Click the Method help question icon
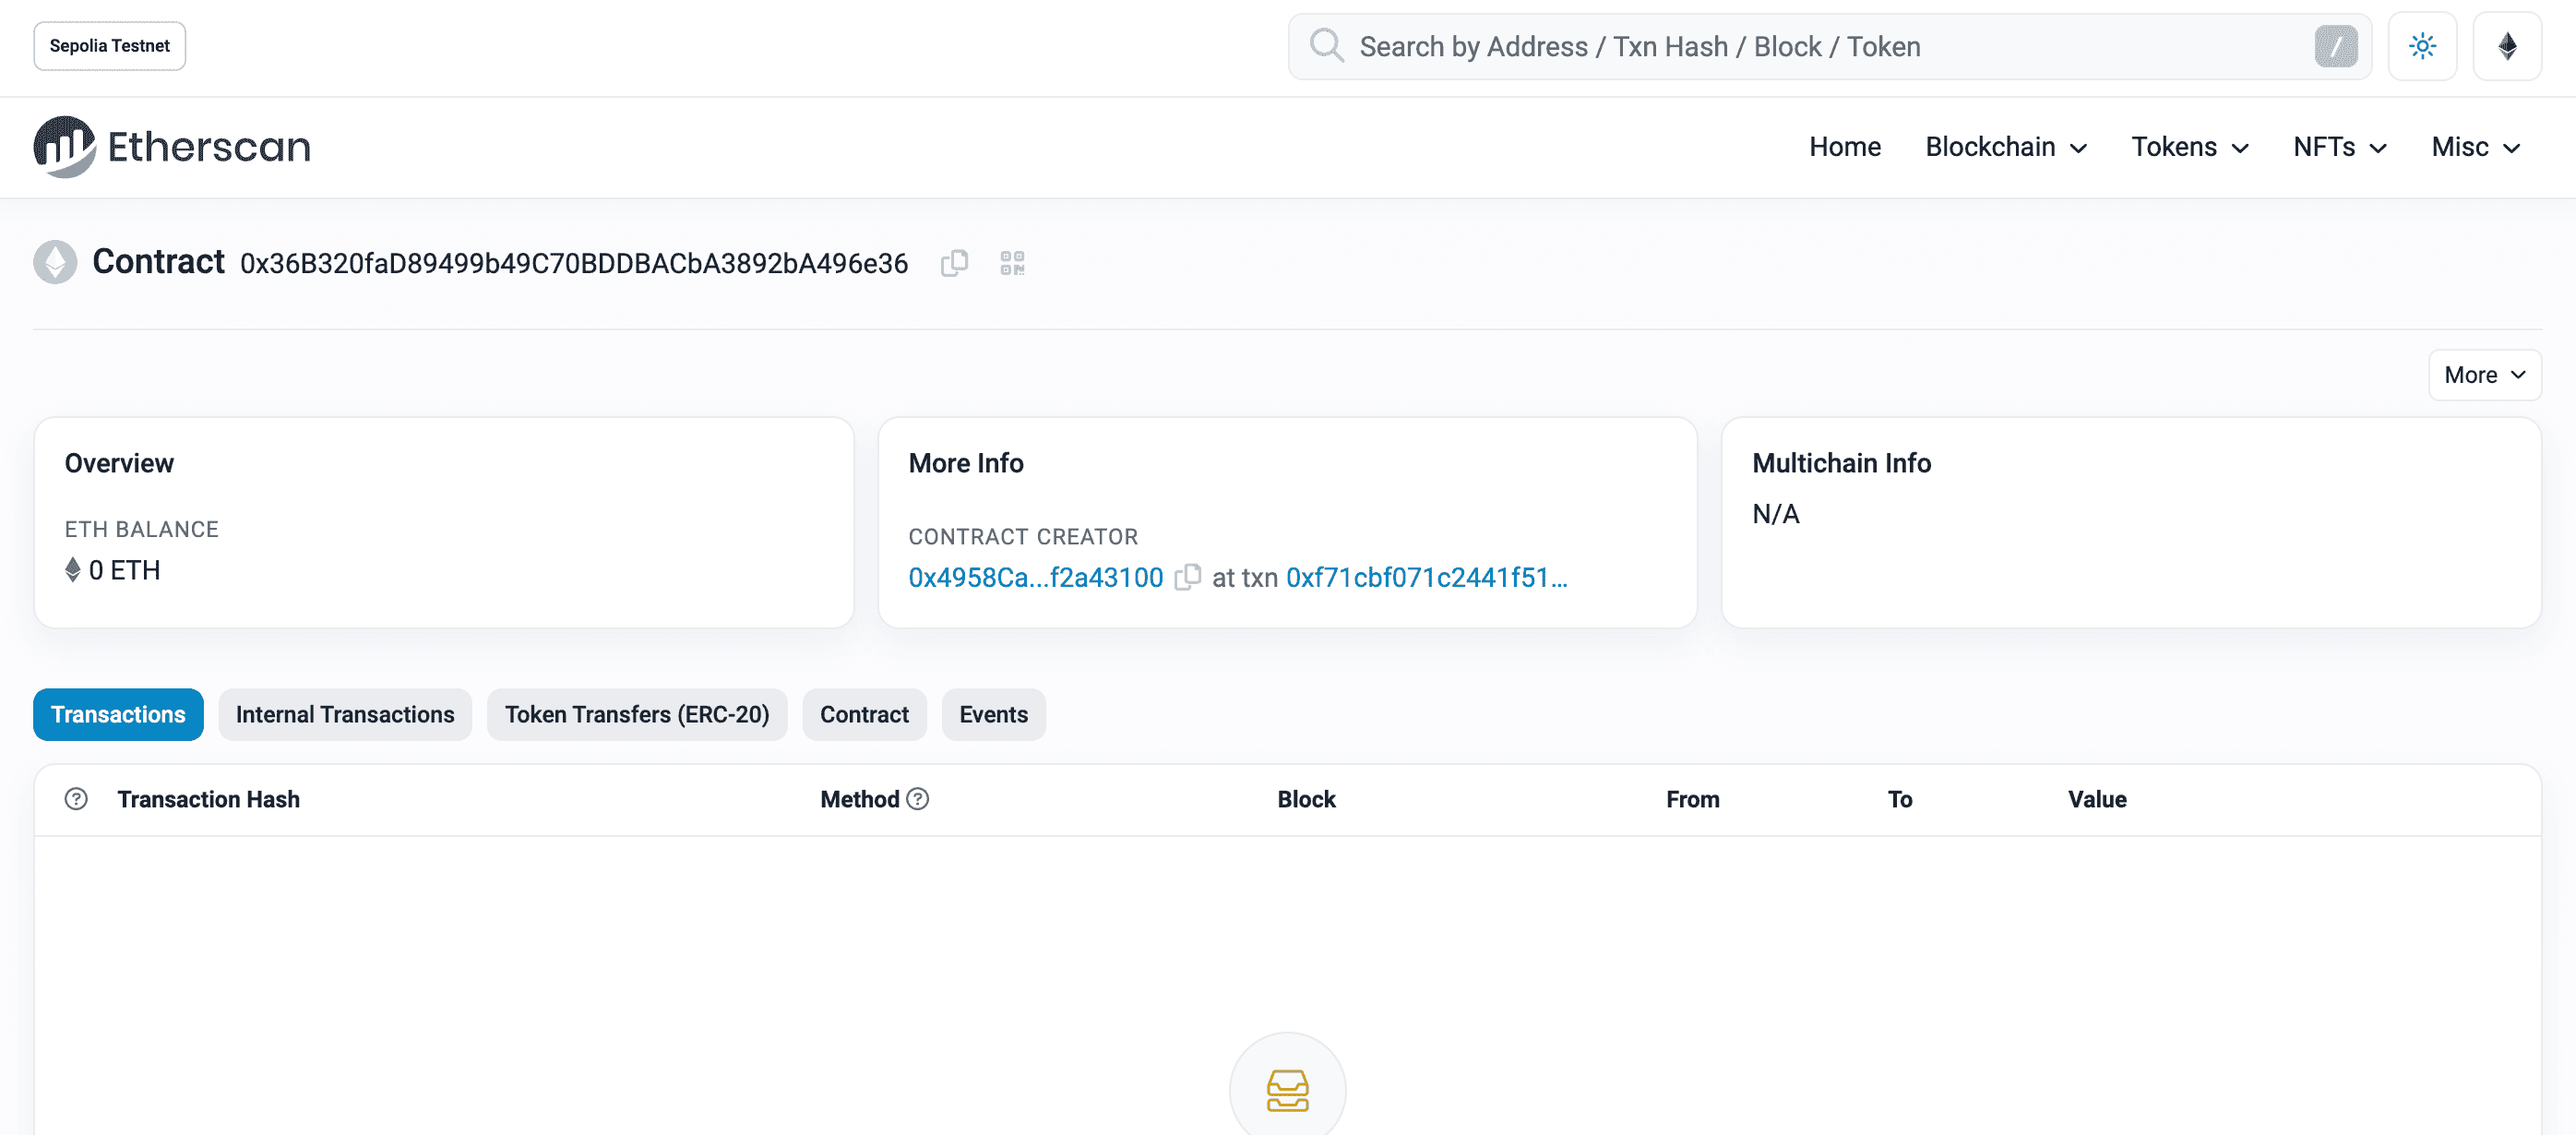The height and width of the screenshot is (1135, 2576). (917, 799)
